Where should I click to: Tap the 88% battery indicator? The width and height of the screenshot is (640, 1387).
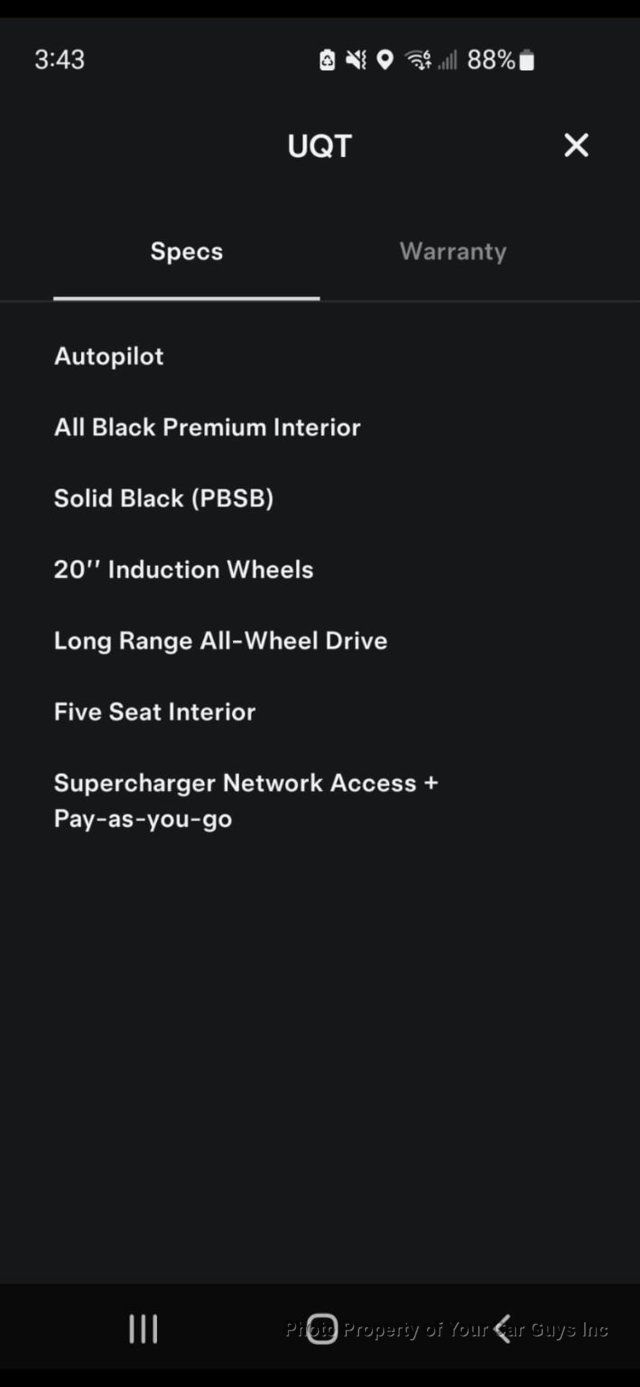point(501,60)
